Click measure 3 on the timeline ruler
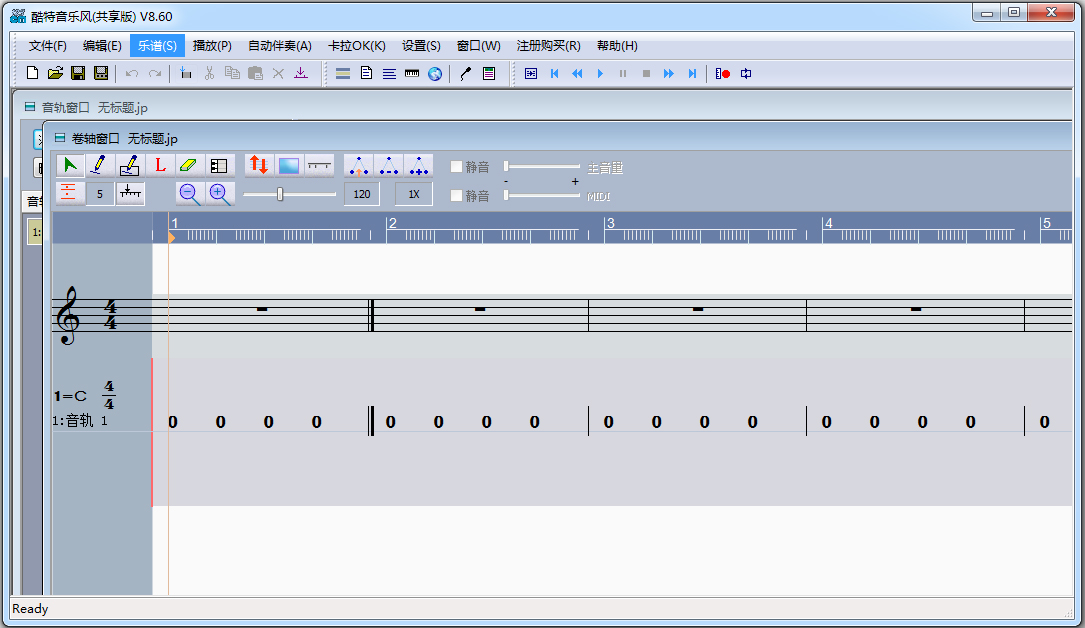This screenshot has height=628, width=1085. (x=610, y=224)
